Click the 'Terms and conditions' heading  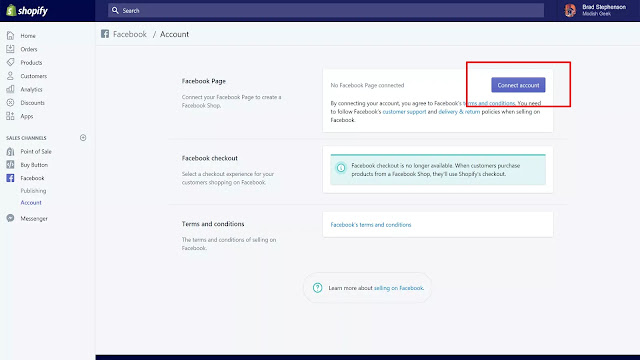pyautogui.click(x=213, y=224)
